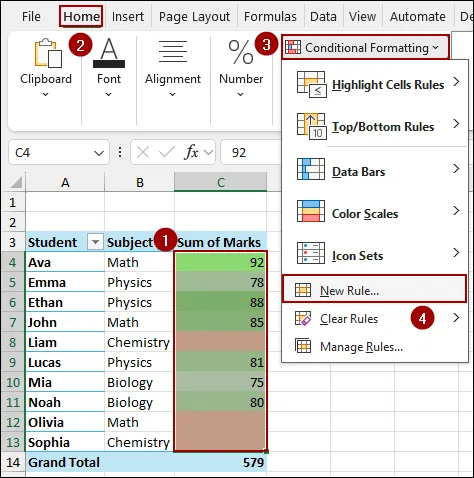Image resolution: width=474 pixels, height=478 pixels.
Task: Click the formula bar confirm checkmark icon
Action: point(167,152)
